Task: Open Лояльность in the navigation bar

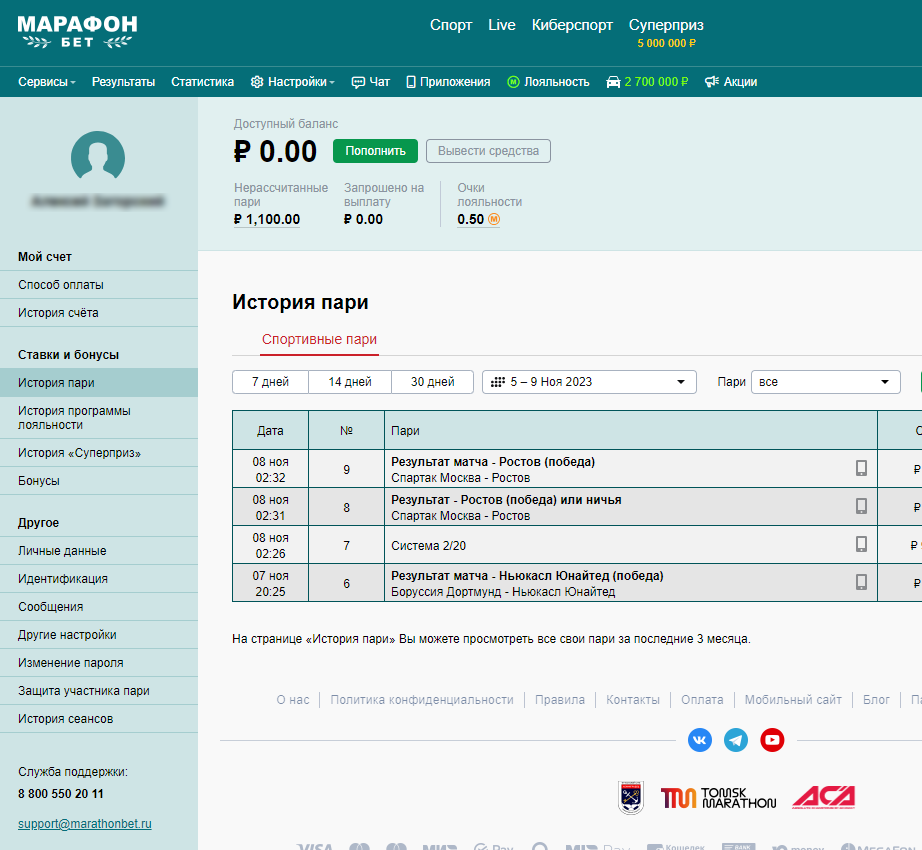Action: point(548,82)
